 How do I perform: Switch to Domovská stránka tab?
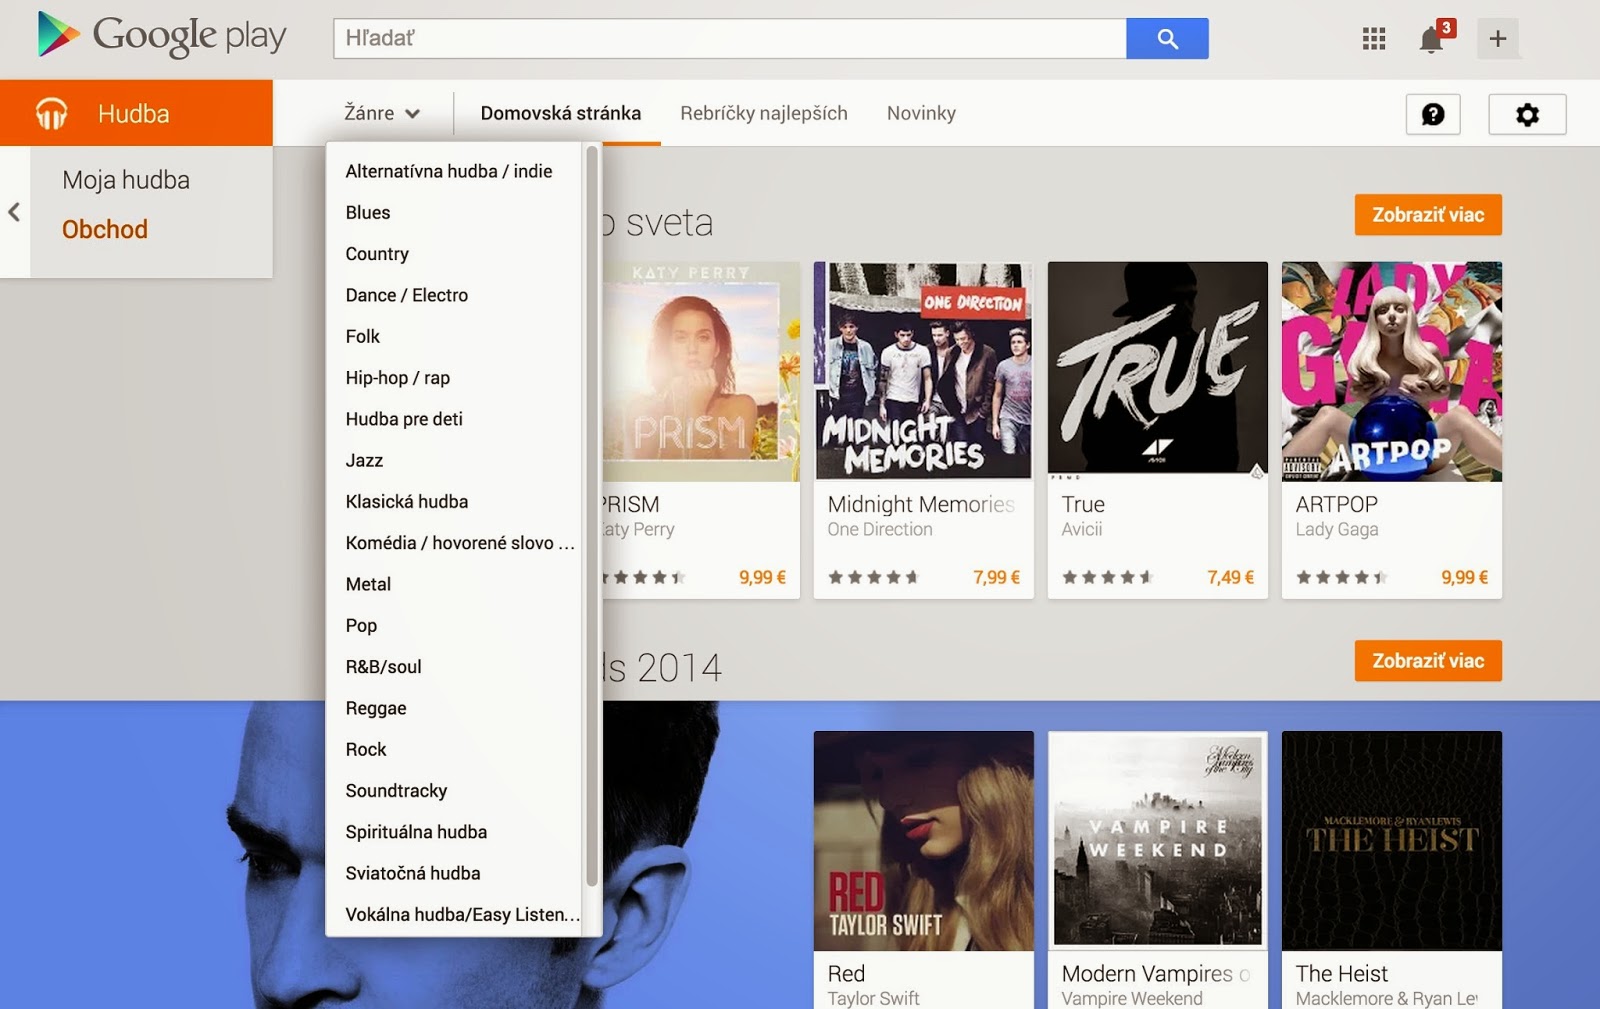point(561,113)
